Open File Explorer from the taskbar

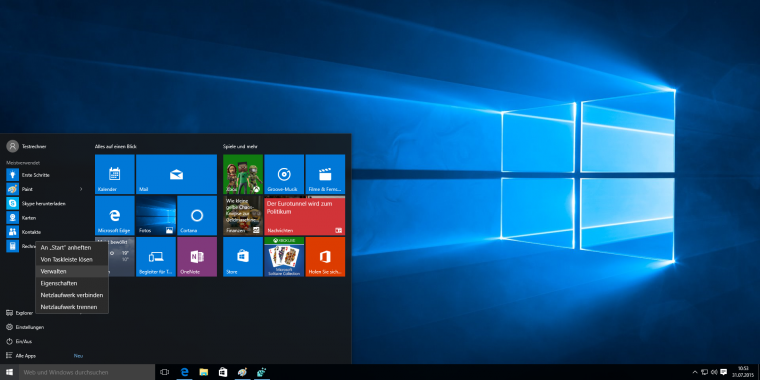pyautogui.click(x=204, y=372)
